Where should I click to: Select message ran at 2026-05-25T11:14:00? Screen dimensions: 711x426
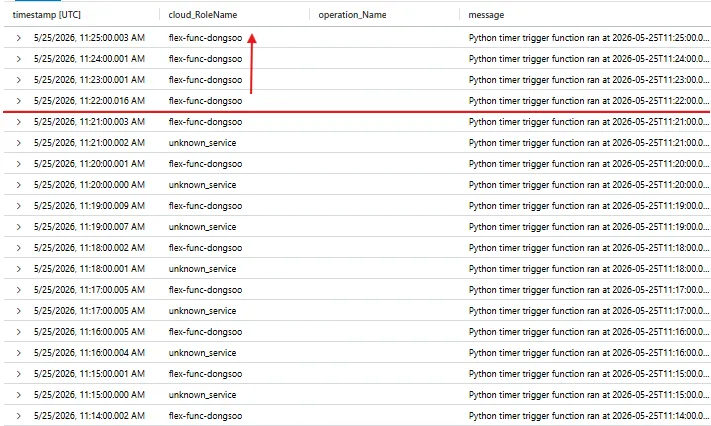click(x=589, y=416)
